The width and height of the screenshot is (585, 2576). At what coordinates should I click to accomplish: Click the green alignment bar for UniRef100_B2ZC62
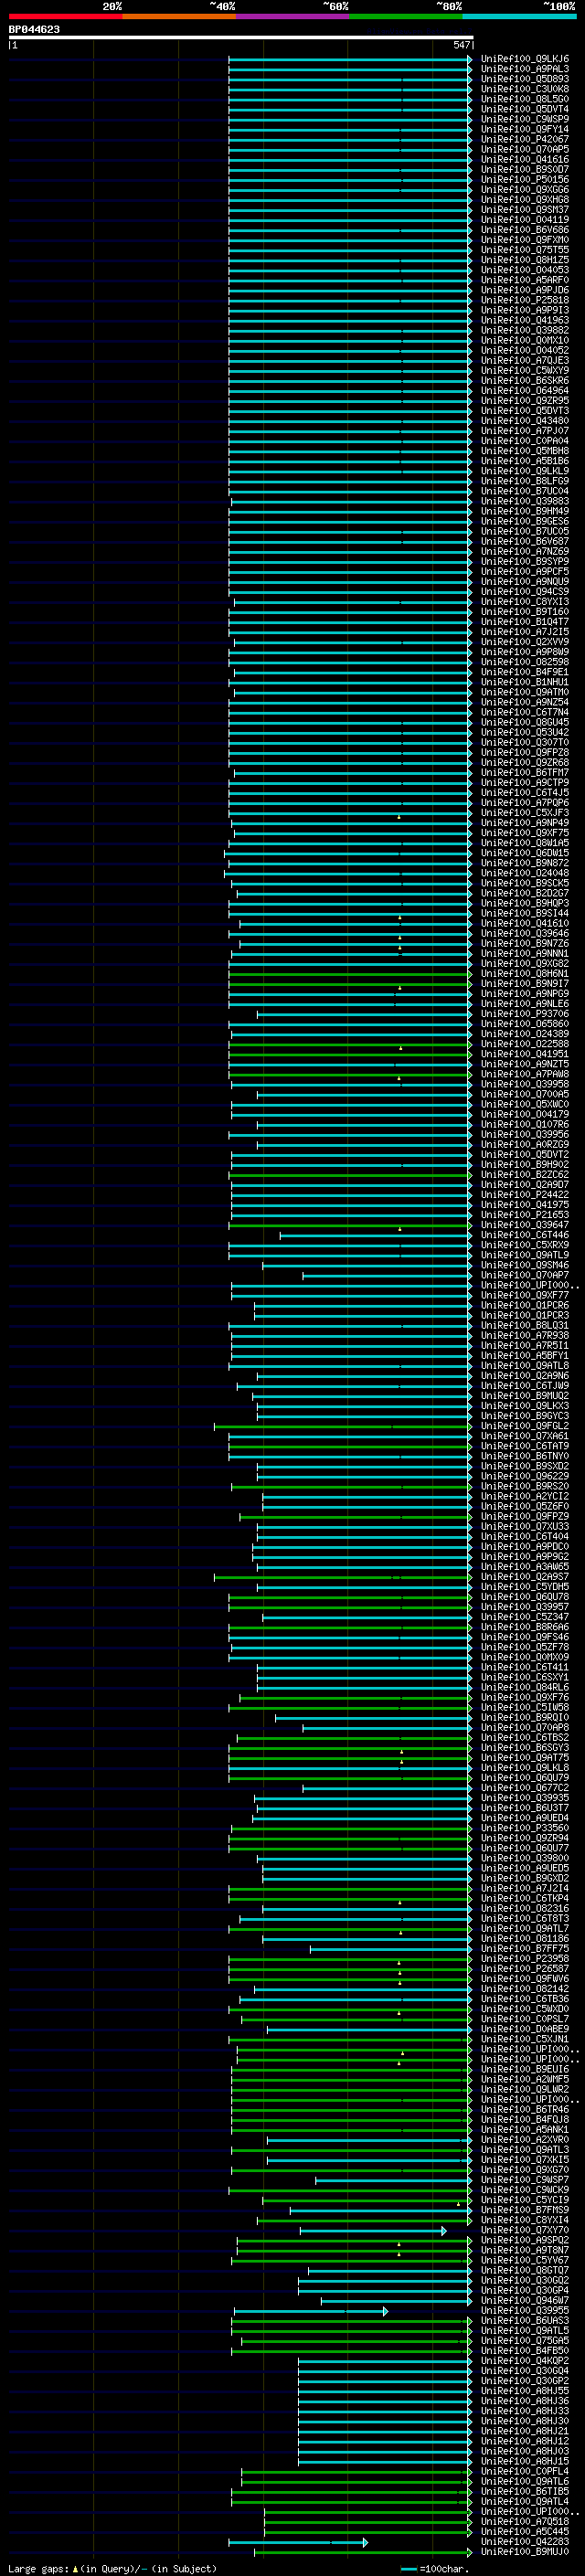pos(350,1175)
